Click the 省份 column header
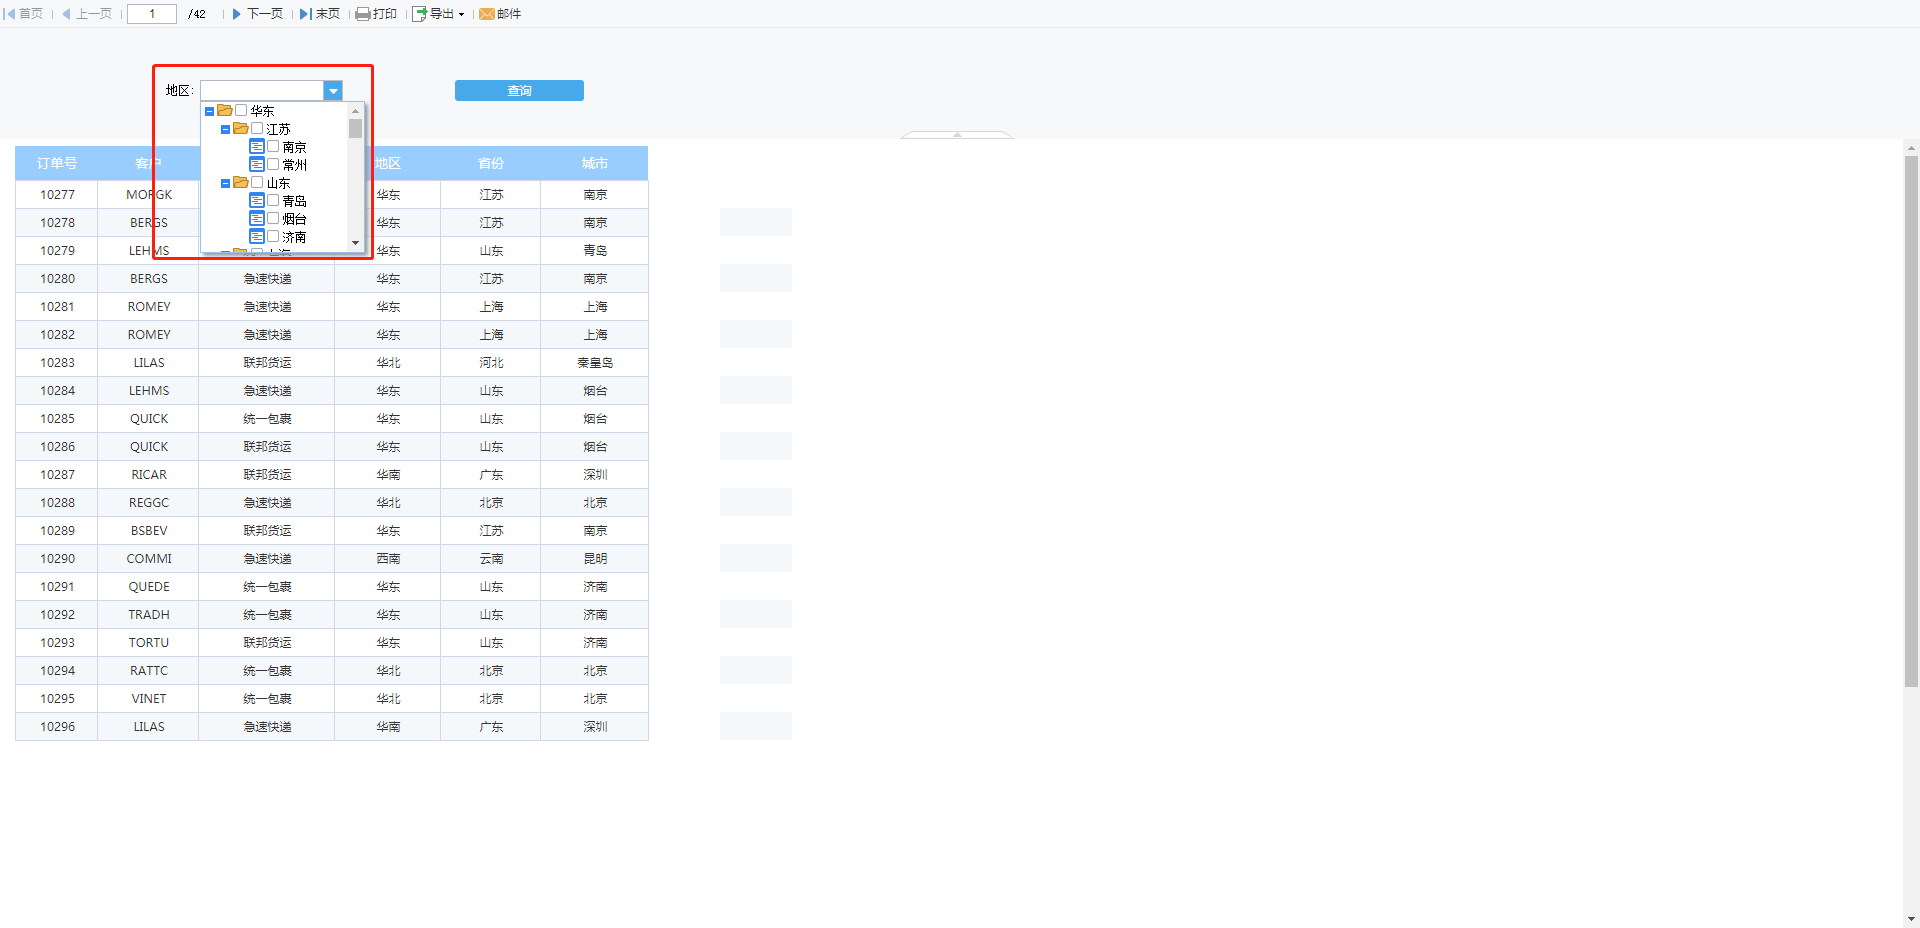 [x=491, y=164]
